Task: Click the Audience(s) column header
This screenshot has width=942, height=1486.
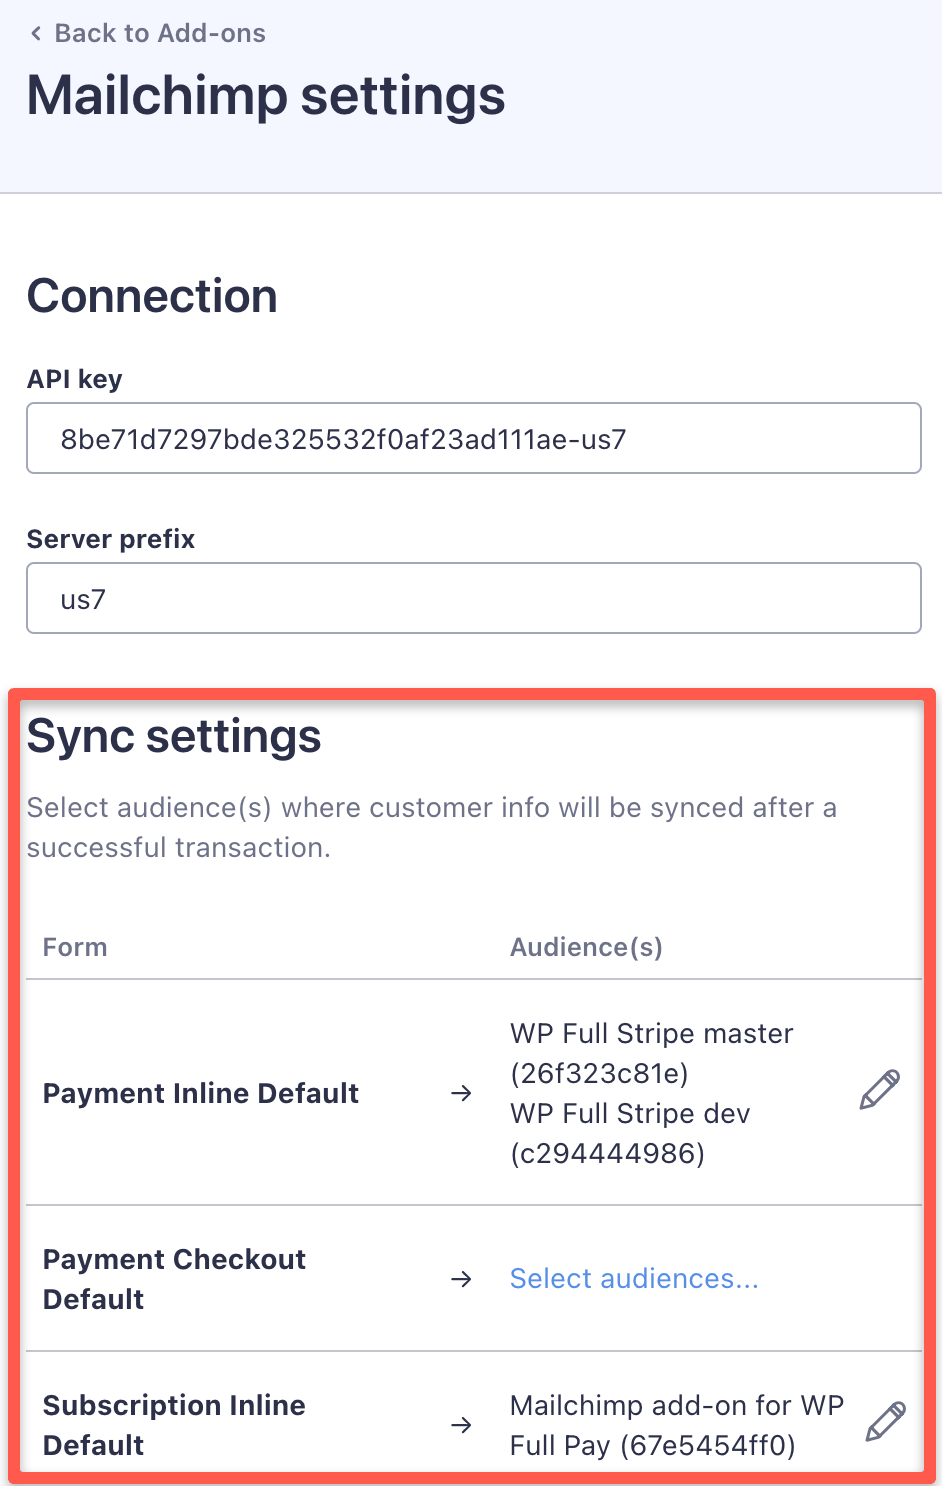Action: coord(586,947)
